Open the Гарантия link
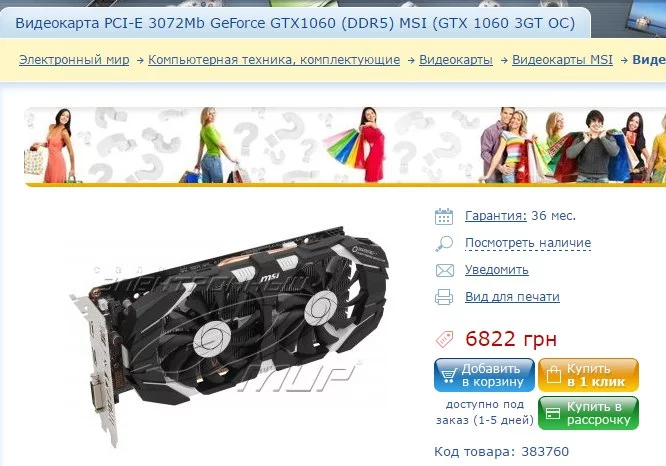This screenshot has width=666, height=466. tap(496, 216)
